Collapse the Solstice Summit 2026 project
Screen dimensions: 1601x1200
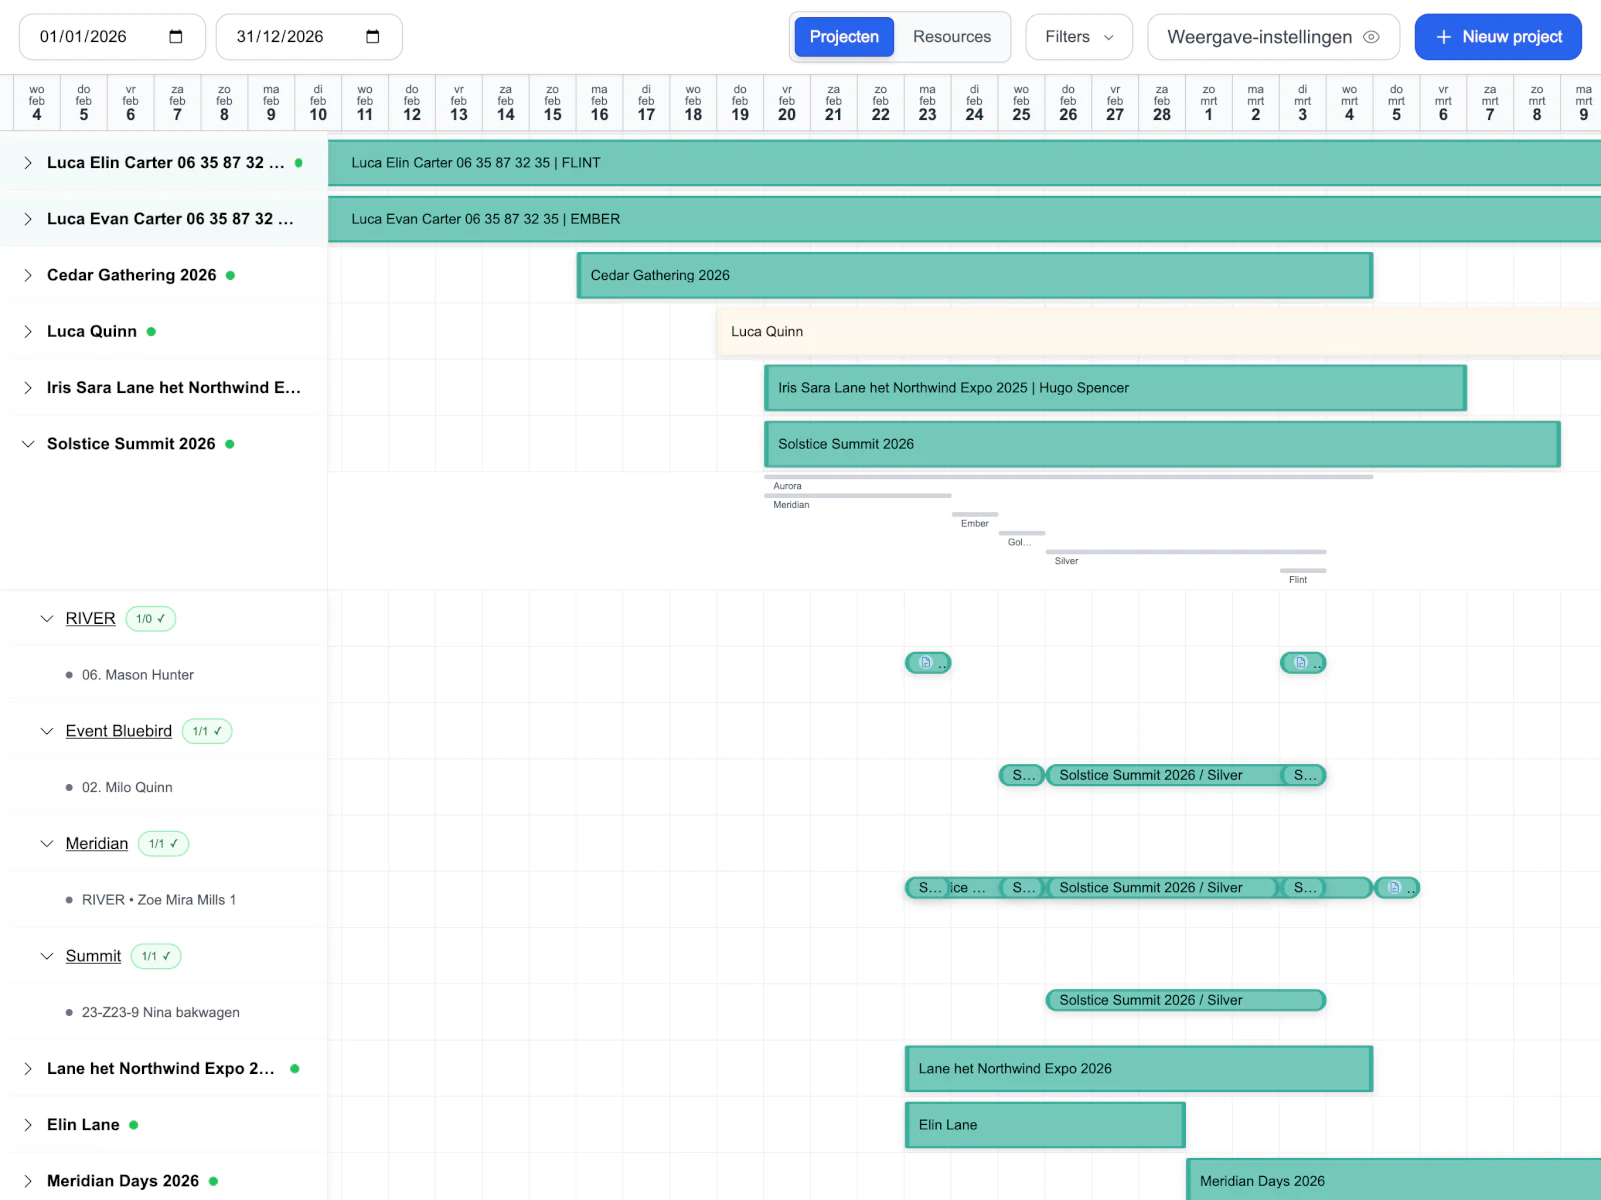(28, 444)
